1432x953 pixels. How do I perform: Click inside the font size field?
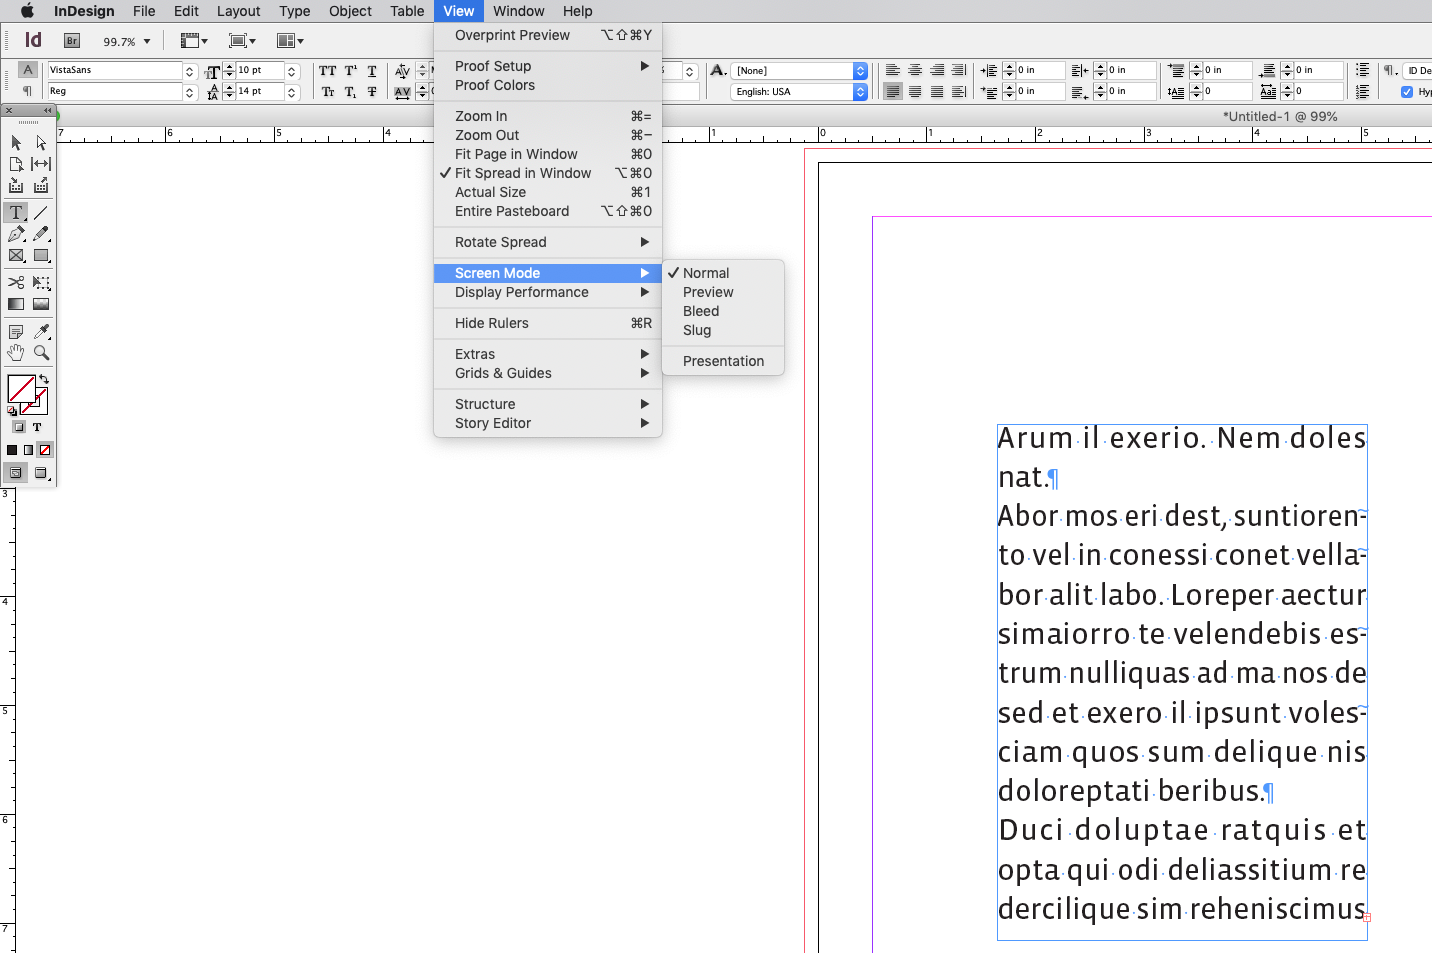click(258, 71)
